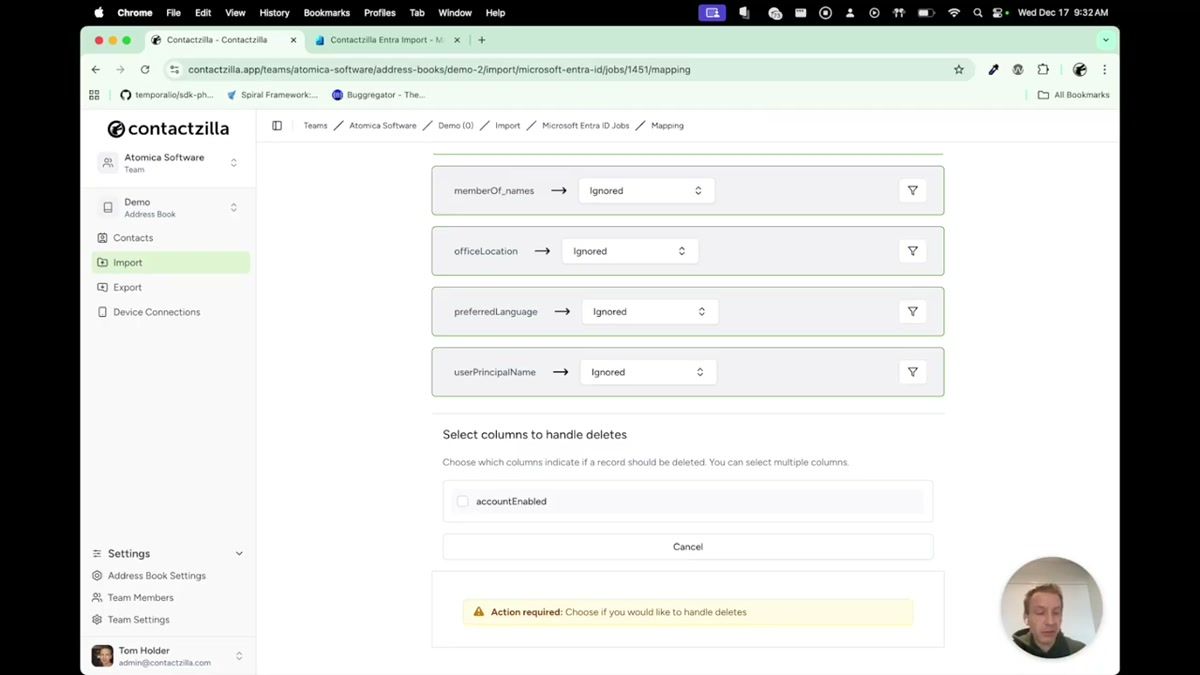Select the filter icon on the preferredLanguage row
1200x675 pixels.
pos(911,311)
